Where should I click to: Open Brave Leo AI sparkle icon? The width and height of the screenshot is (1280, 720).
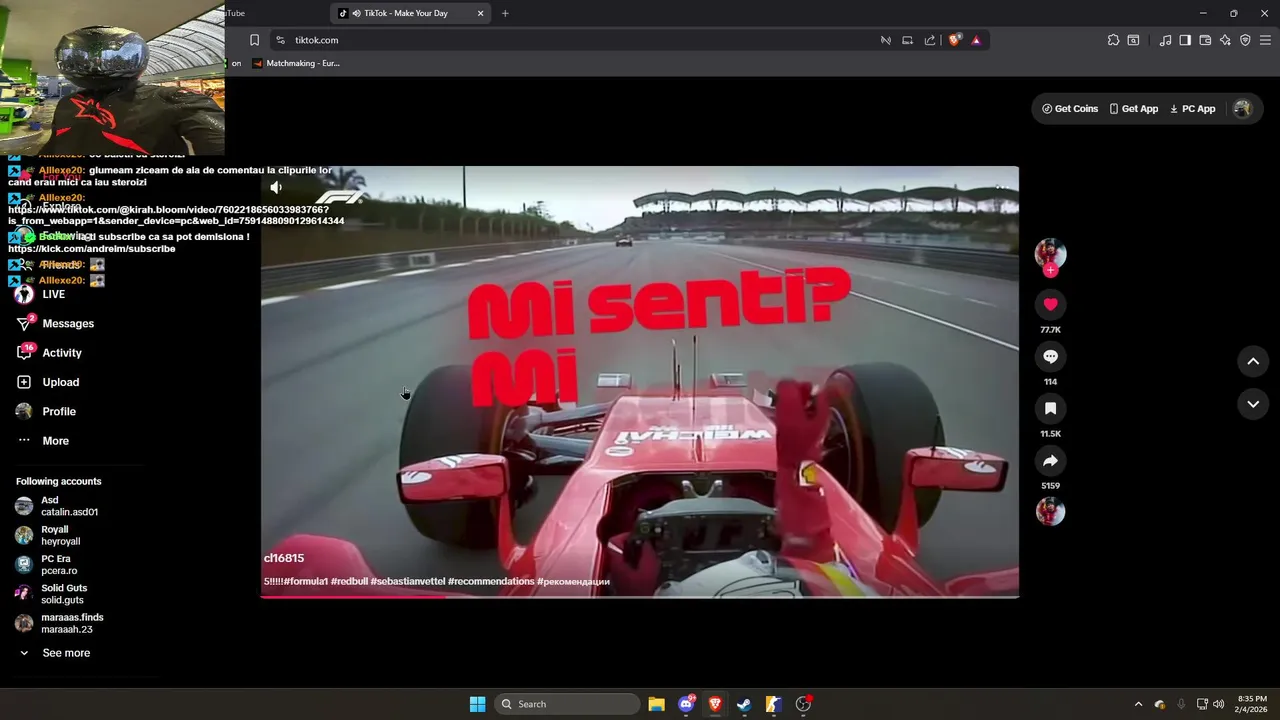[x=1225, y=40]
